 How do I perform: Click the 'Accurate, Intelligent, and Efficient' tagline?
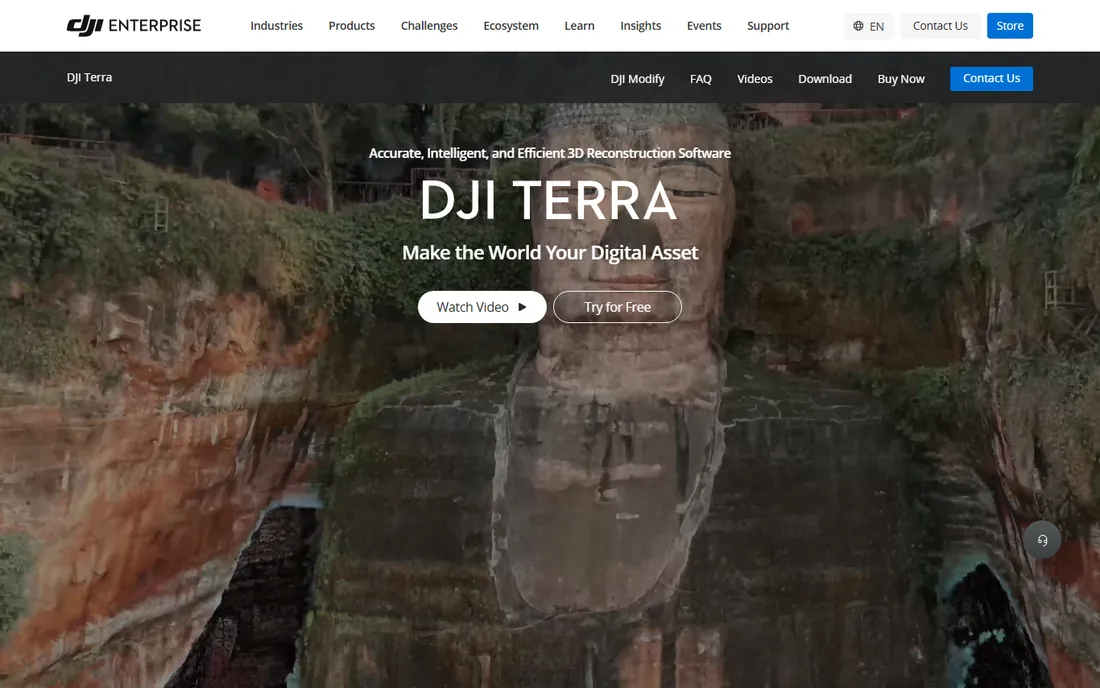[x=550, y=153]
